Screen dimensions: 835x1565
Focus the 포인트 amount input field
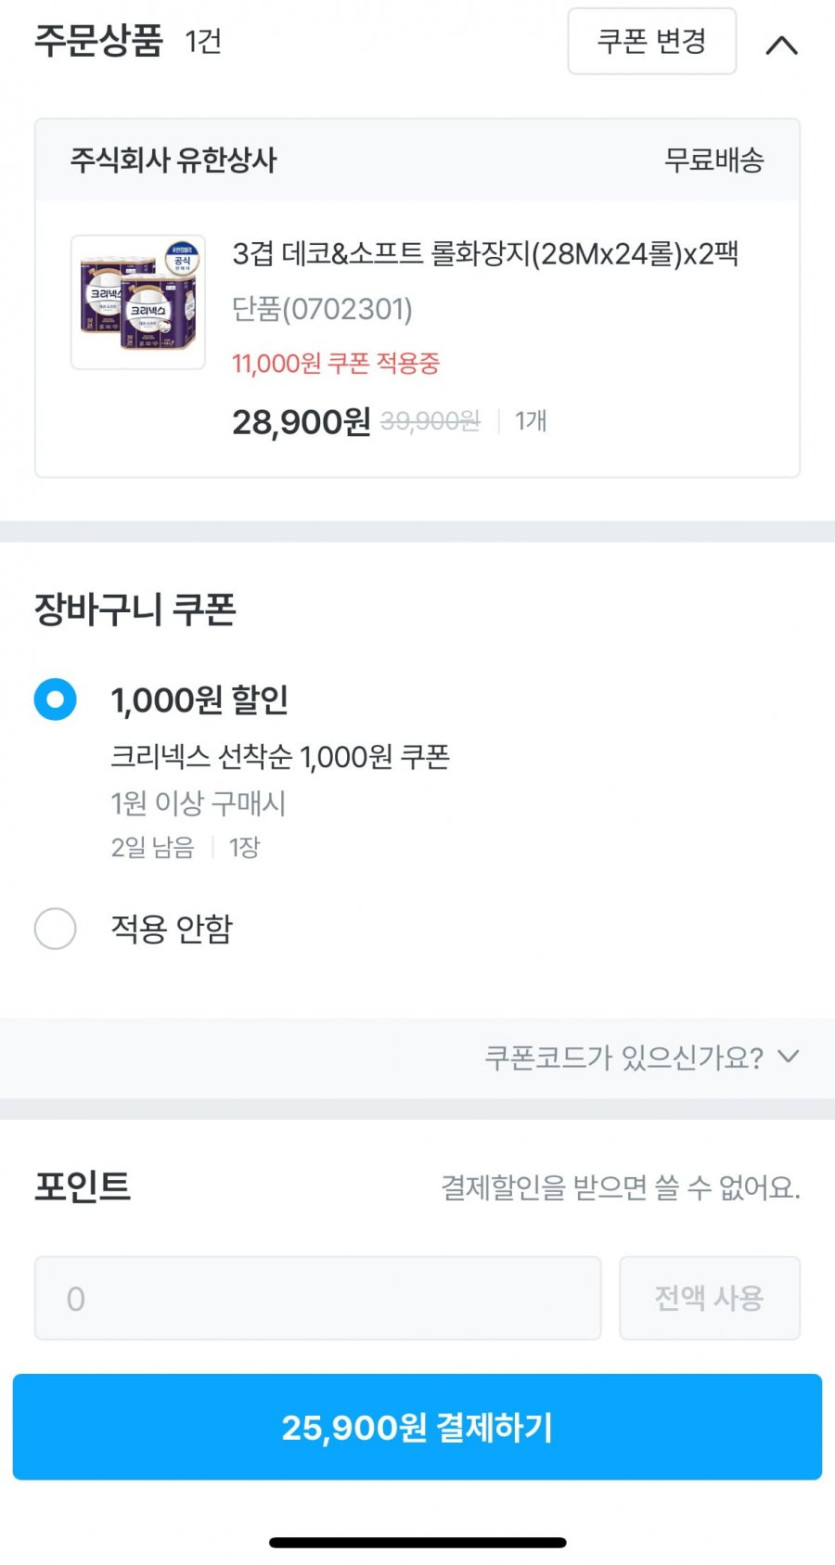pyautogui.click(x=318, y=1298)
